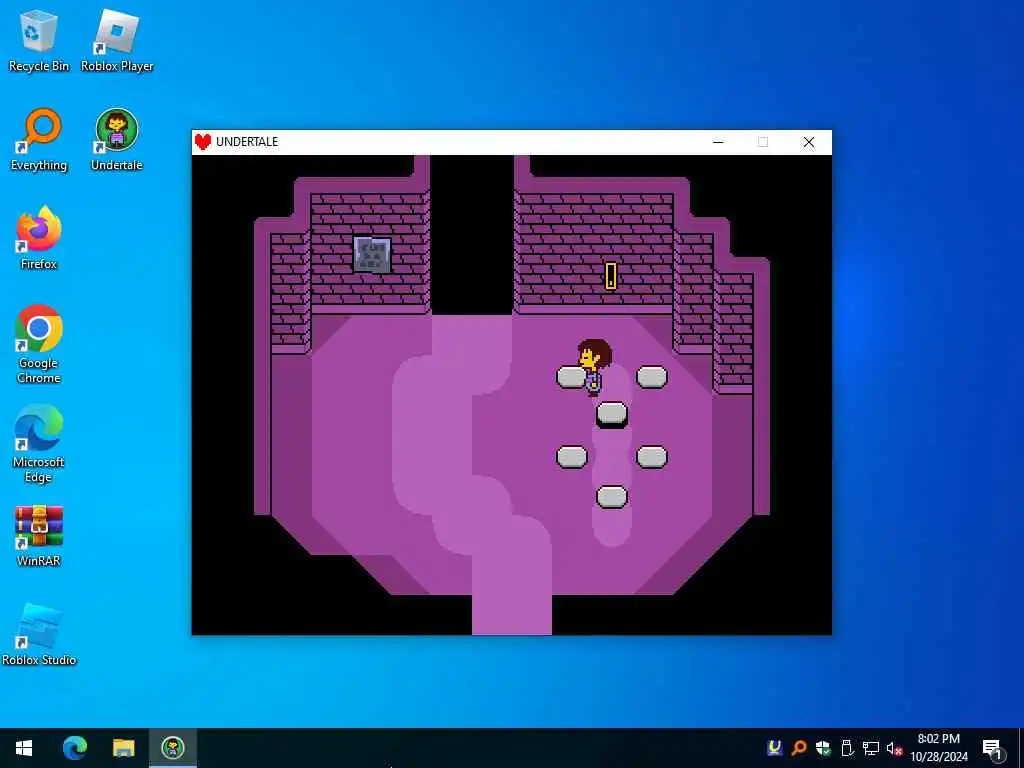Open File Explorer from the taskbar
This screenshot has height=768, width=1024.
[123, 748]
